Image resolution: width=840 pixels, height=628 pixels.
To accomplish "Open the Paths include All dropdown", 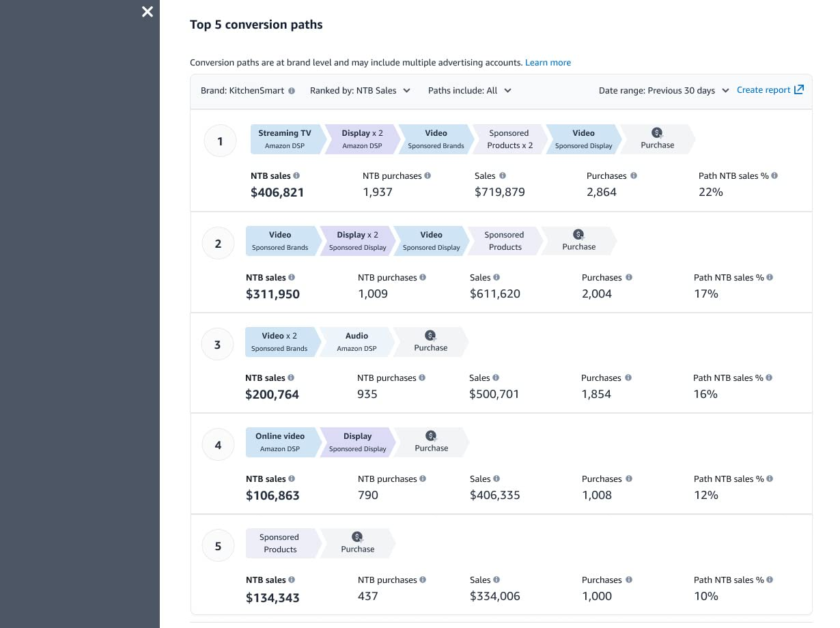I will [469, 91].
